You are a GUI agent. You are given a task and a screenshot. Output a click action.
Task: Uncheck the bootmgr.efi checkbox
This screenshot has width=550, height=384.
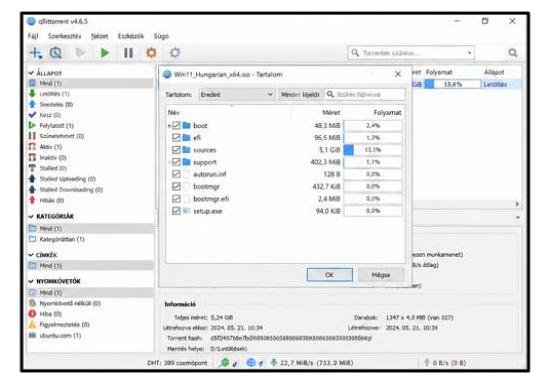point(176,198)
